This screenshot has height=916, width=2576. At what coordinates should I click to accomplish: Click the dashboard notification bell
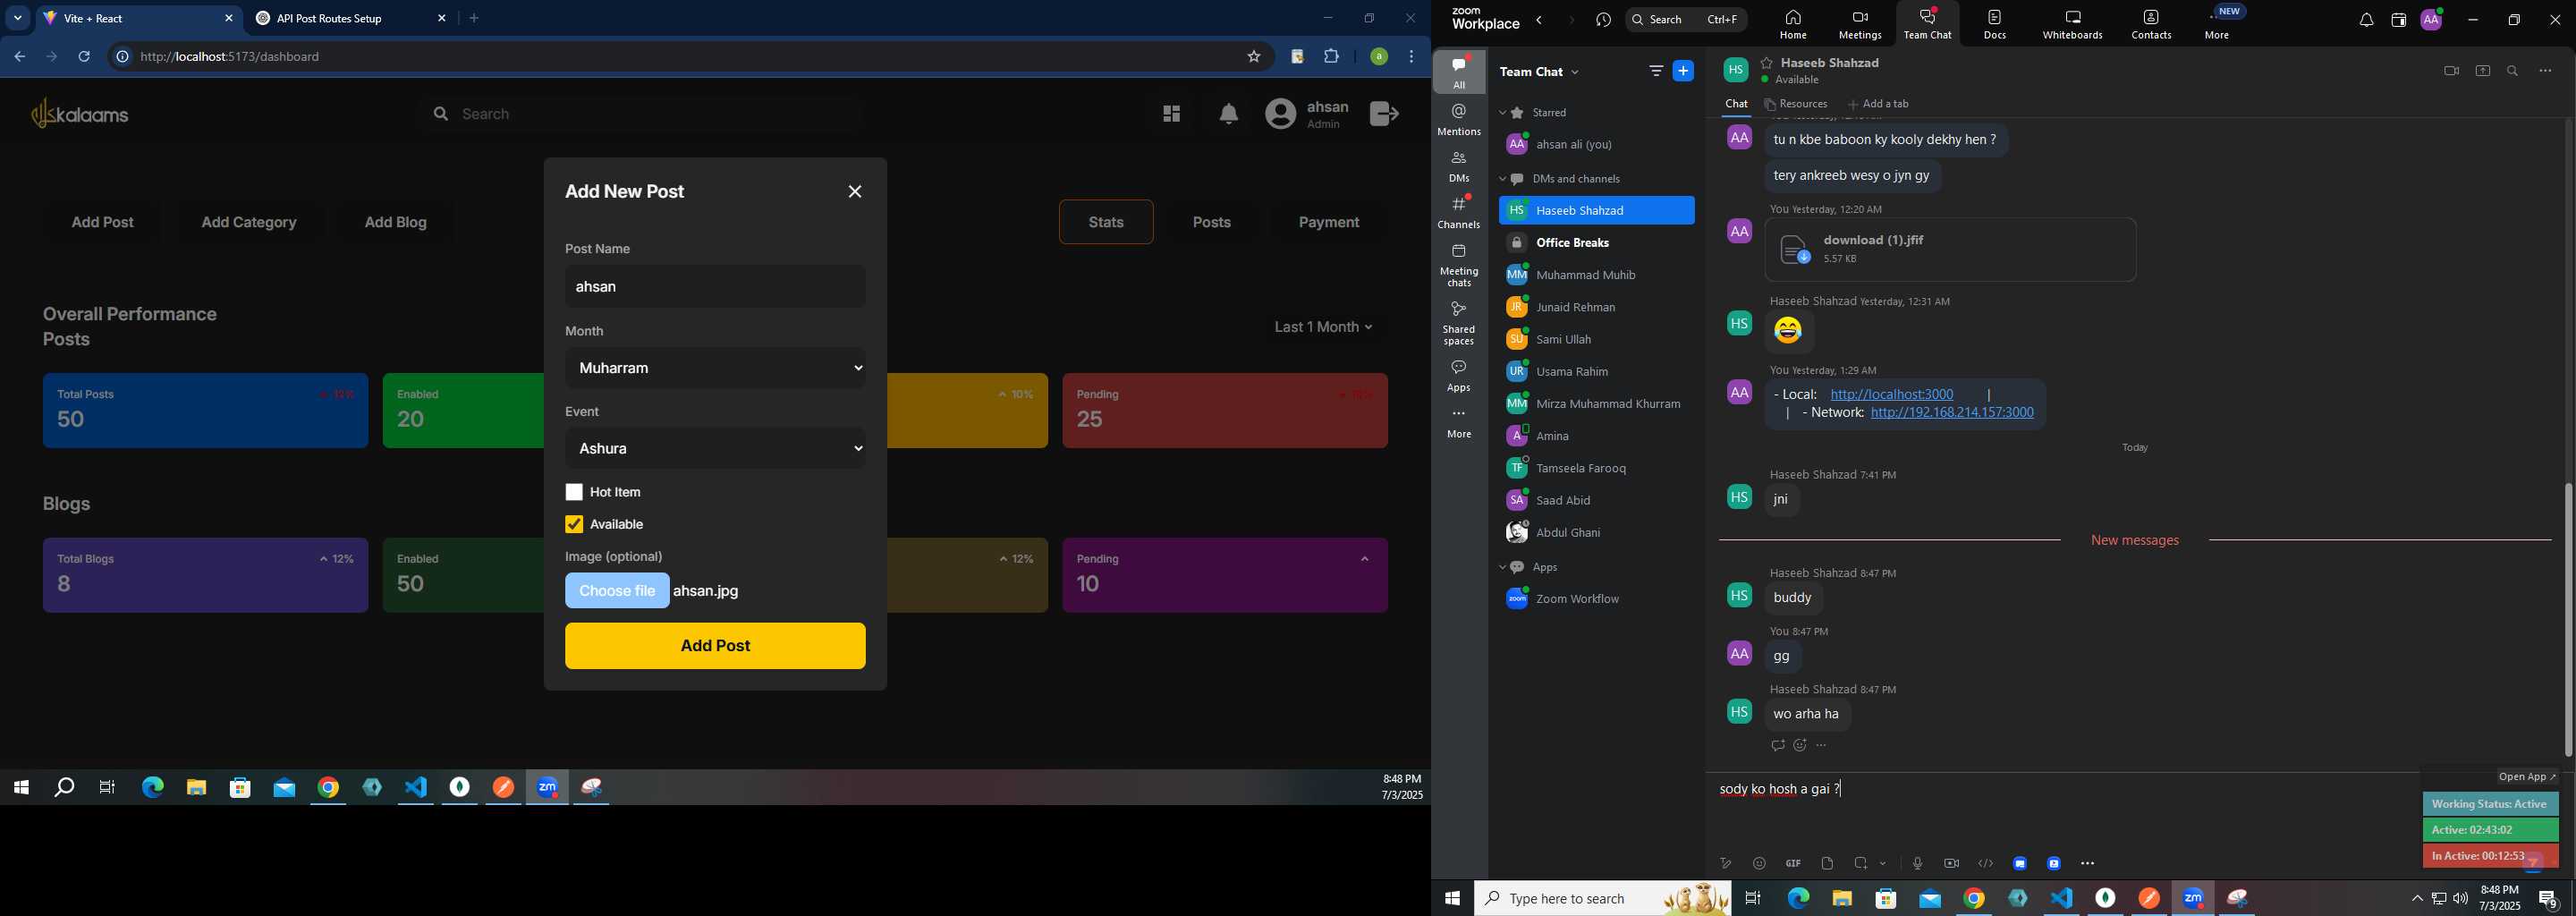pos(1228,115)
